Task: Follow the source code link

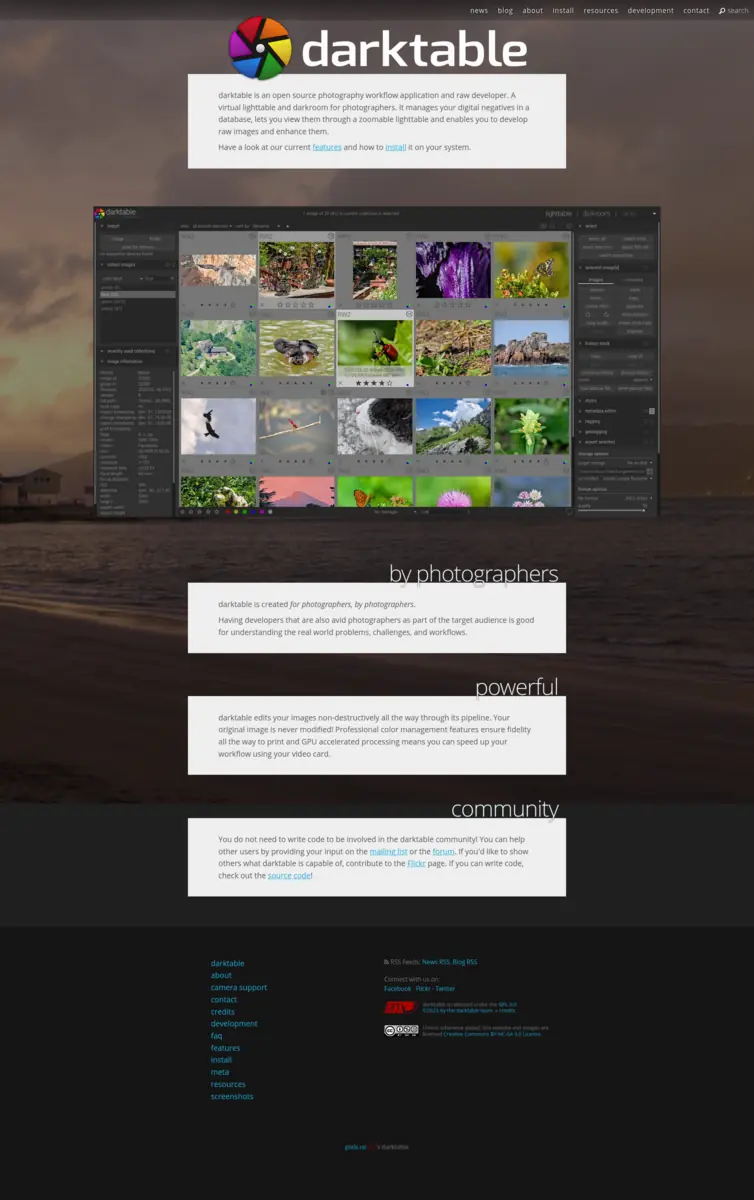Action: [x=289, y=875]
